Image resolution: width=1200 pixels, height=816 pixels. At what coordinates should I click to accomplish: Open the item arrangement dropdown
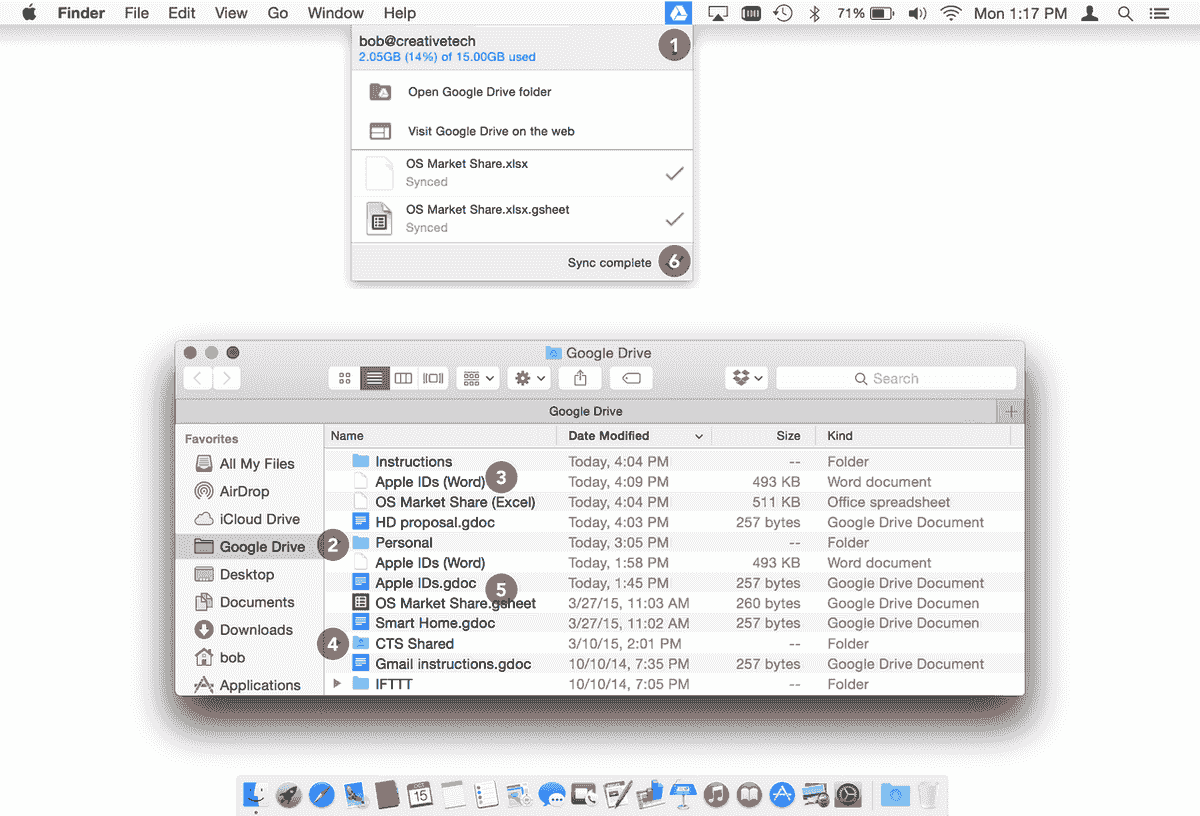click(477, 378)
